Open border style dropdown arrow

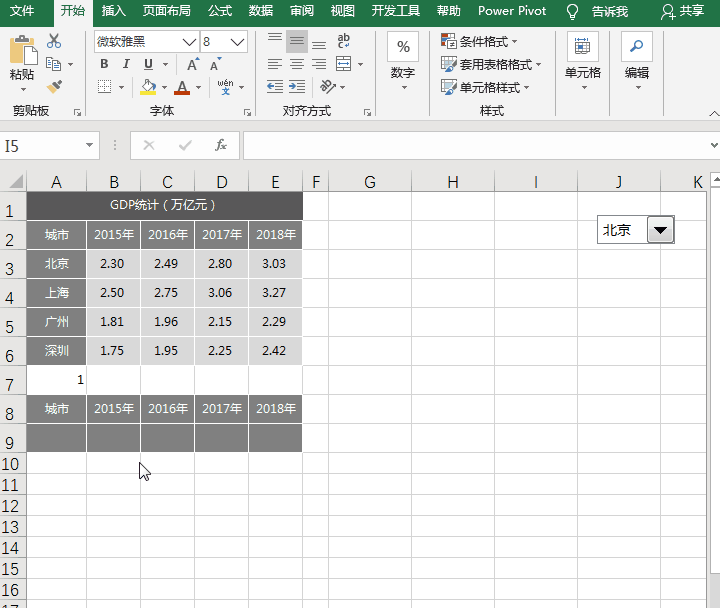pos(121,87)
